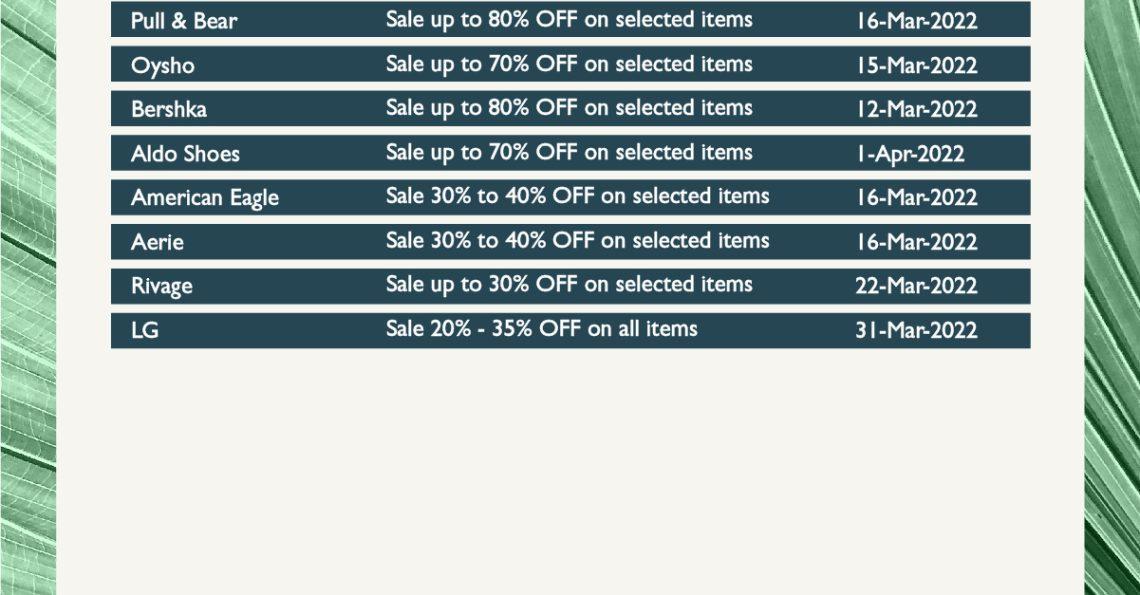The width and height of the screenshot is (1140, 595).
Task: Click the Oysho brand name
Action: 163,65
